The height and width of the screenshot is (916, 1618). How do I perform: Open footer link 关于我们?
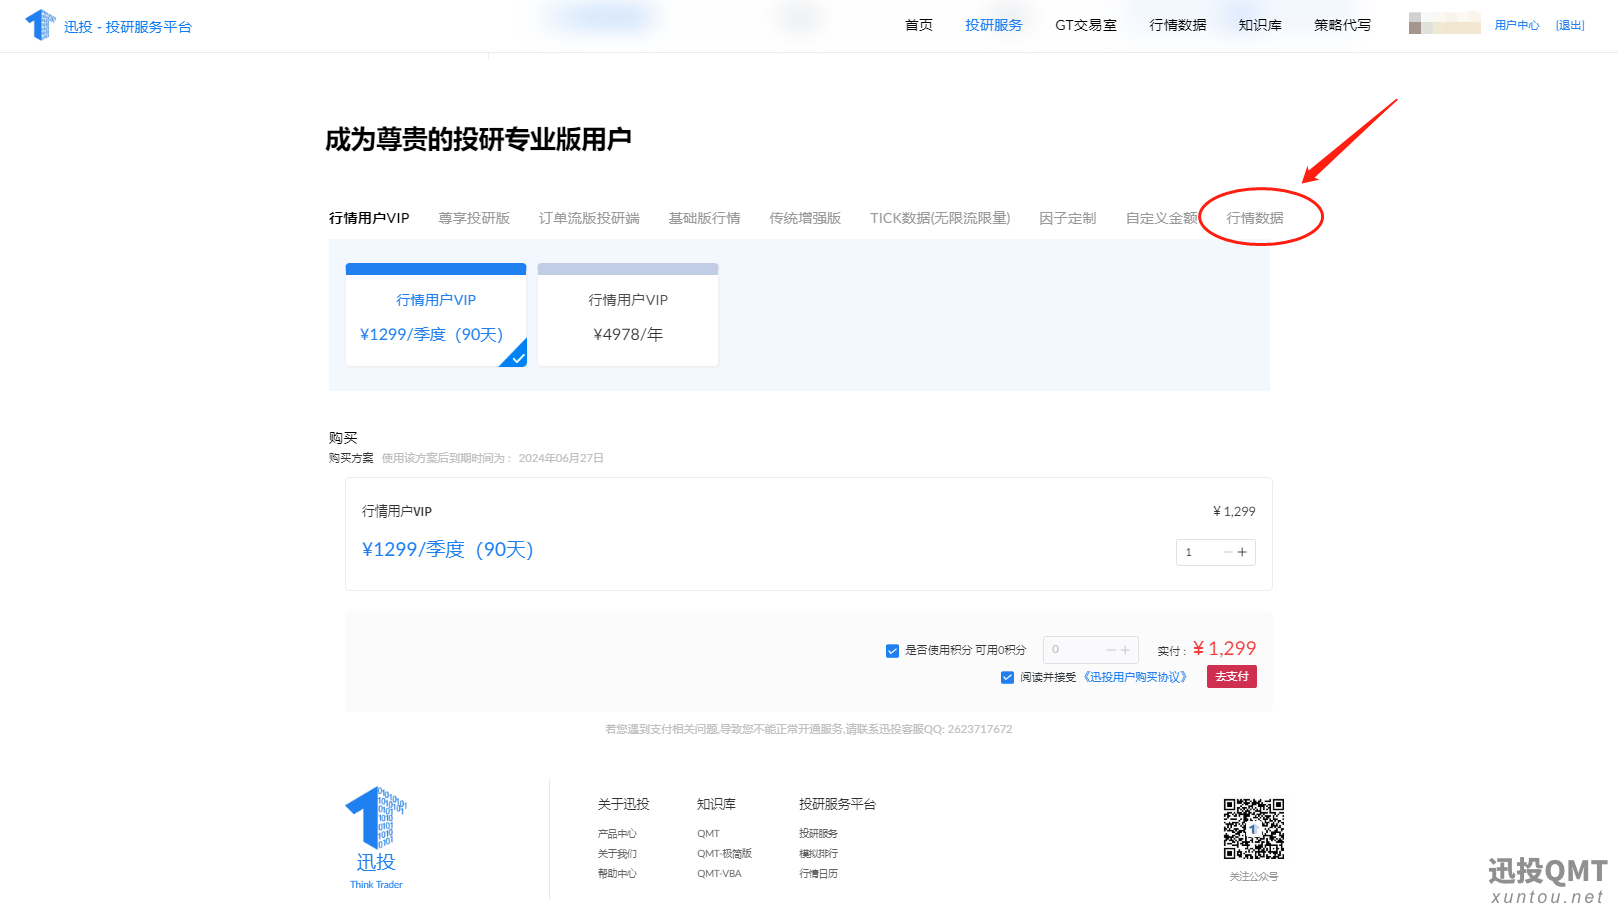coord(617,854)
